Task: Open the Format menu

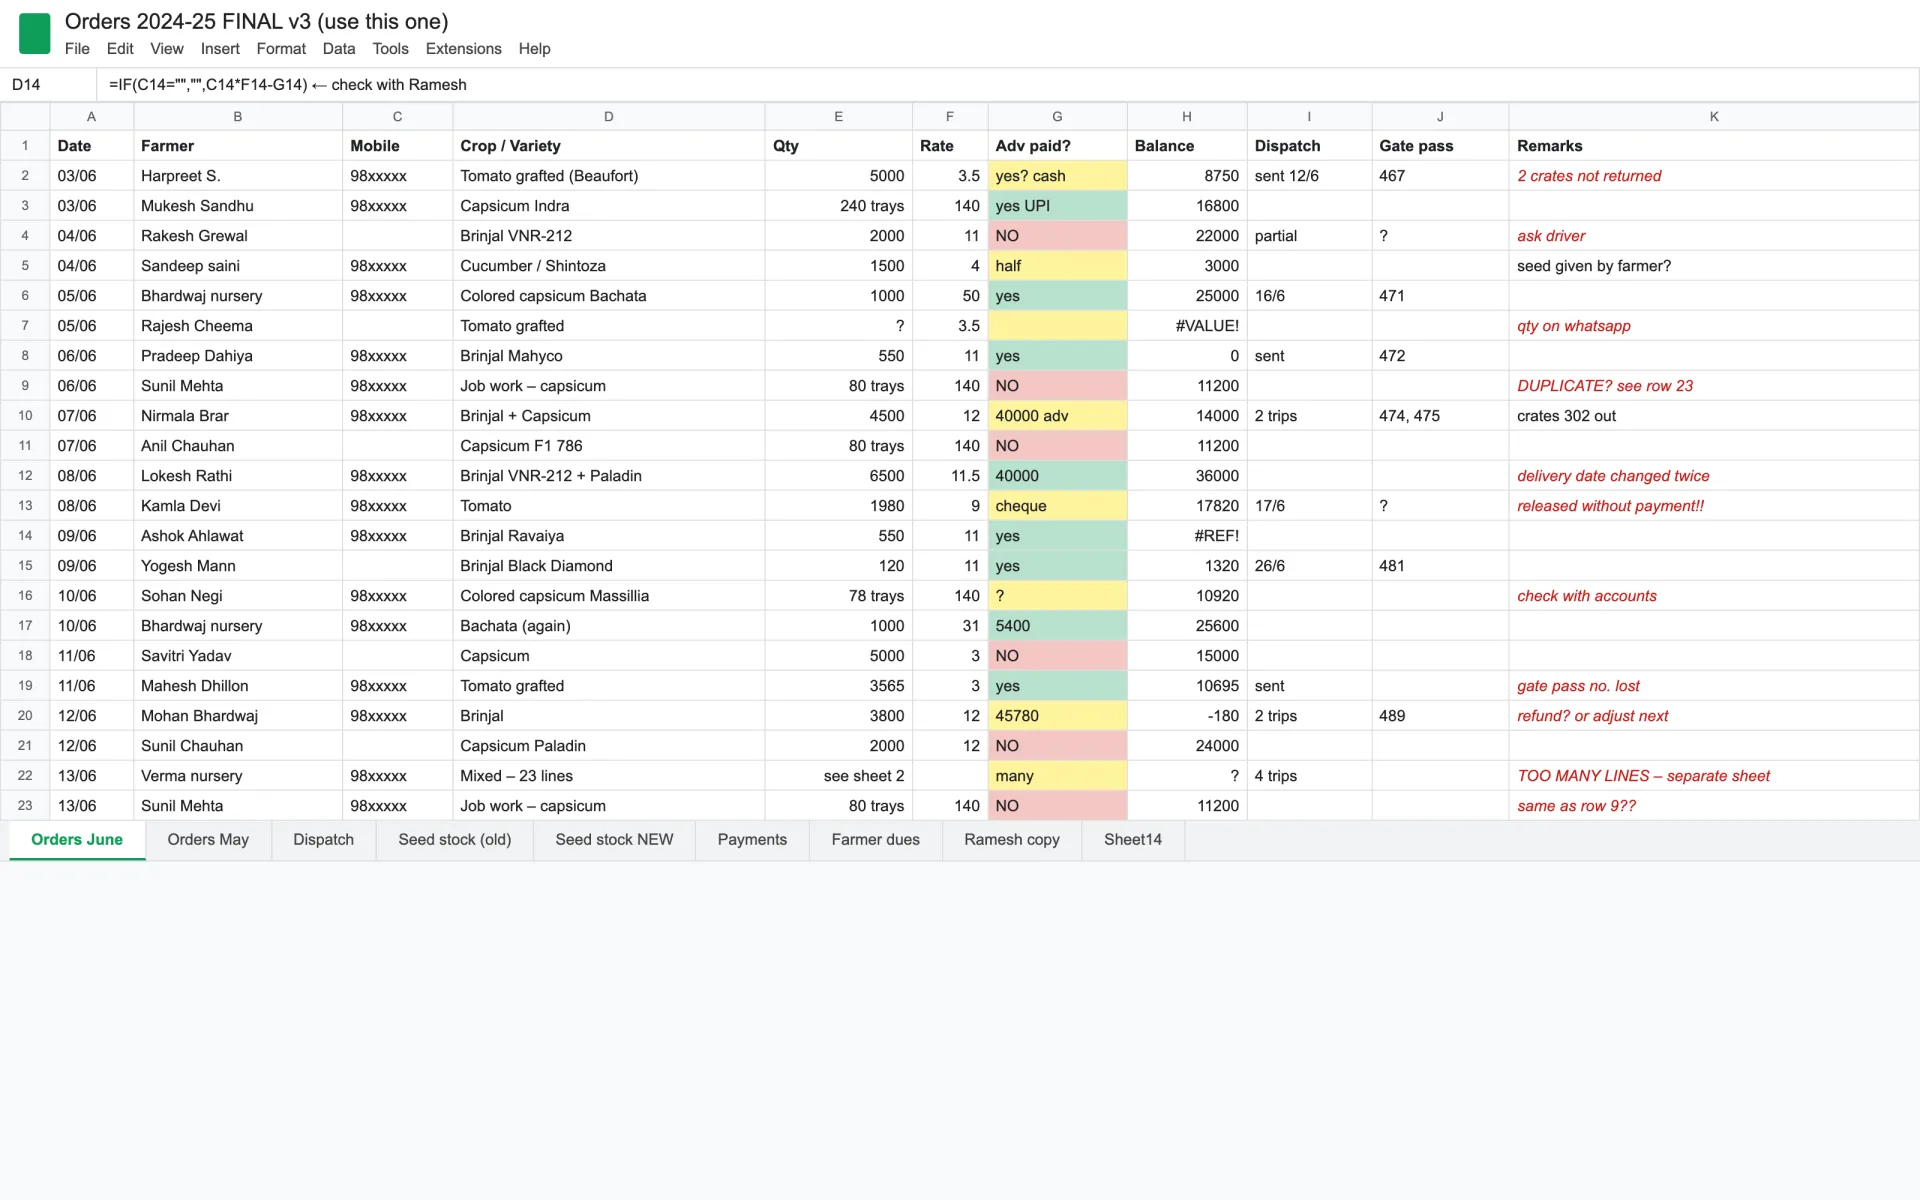Action: pyautogui.click(x=281, y=49)
